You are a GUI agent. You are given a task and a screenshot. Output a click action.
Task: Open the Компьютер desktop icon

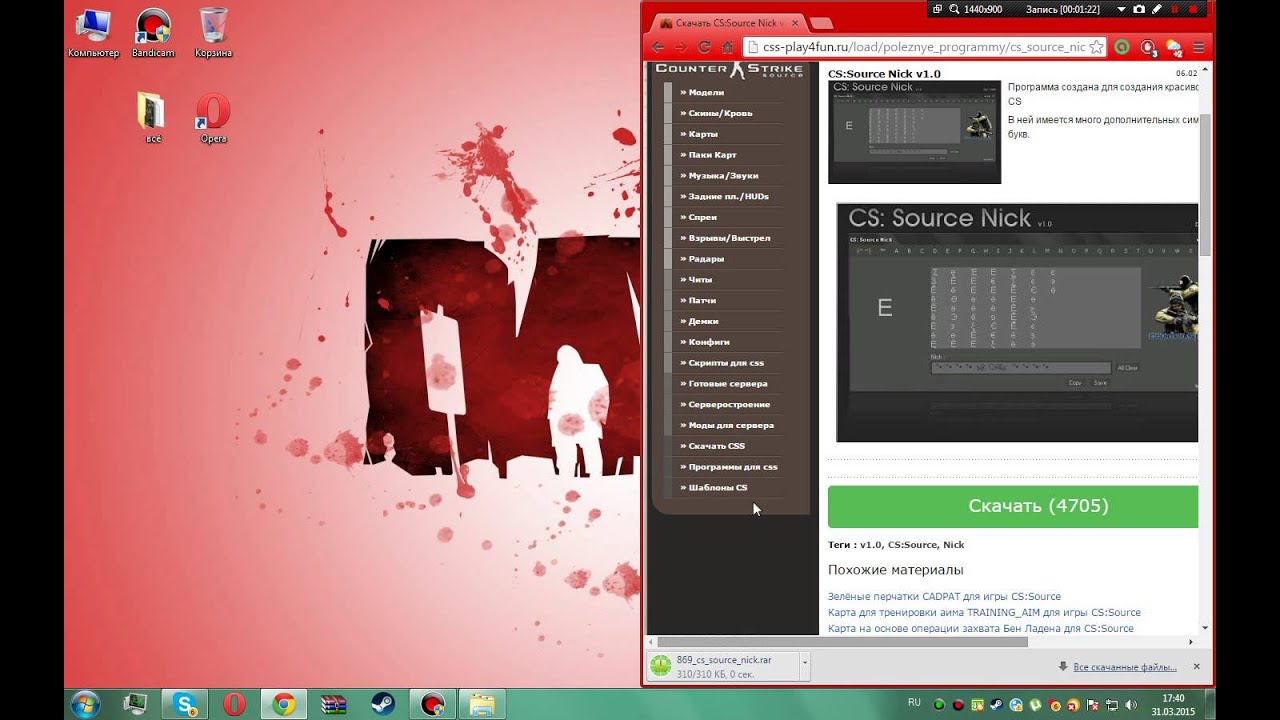[x=93, y=33]
